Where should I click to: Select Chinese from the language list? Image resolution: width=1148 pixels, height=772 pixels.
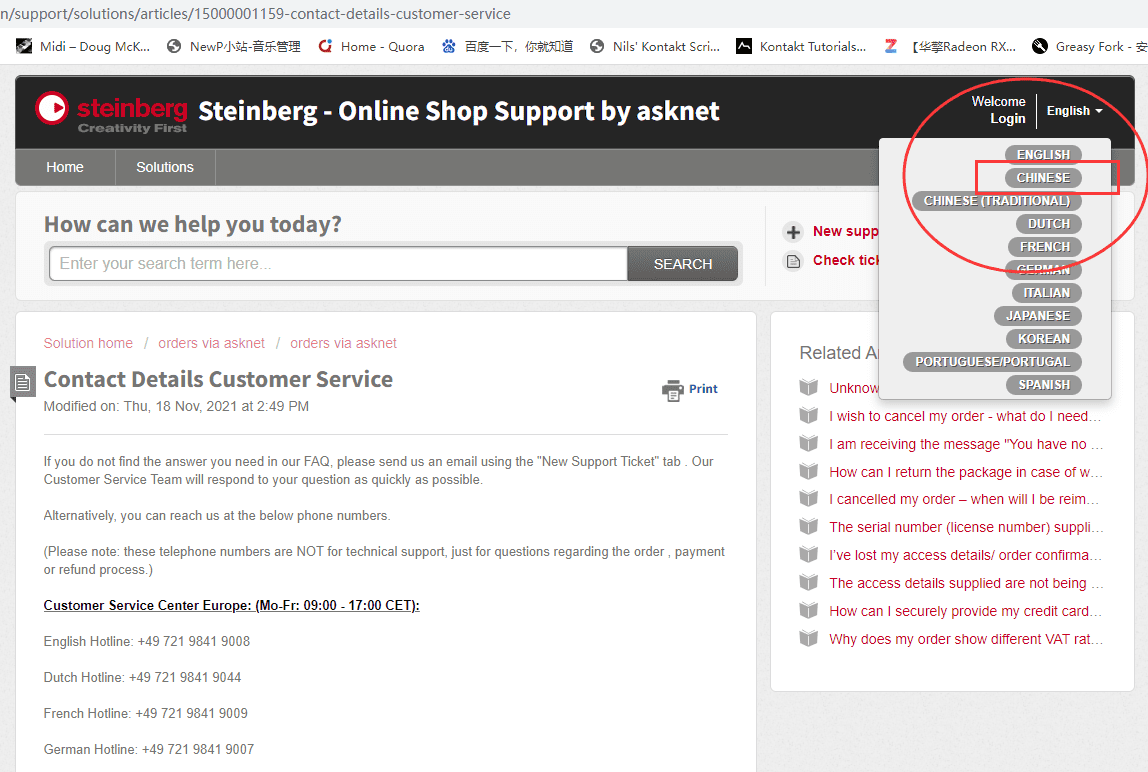point(1043,178)
